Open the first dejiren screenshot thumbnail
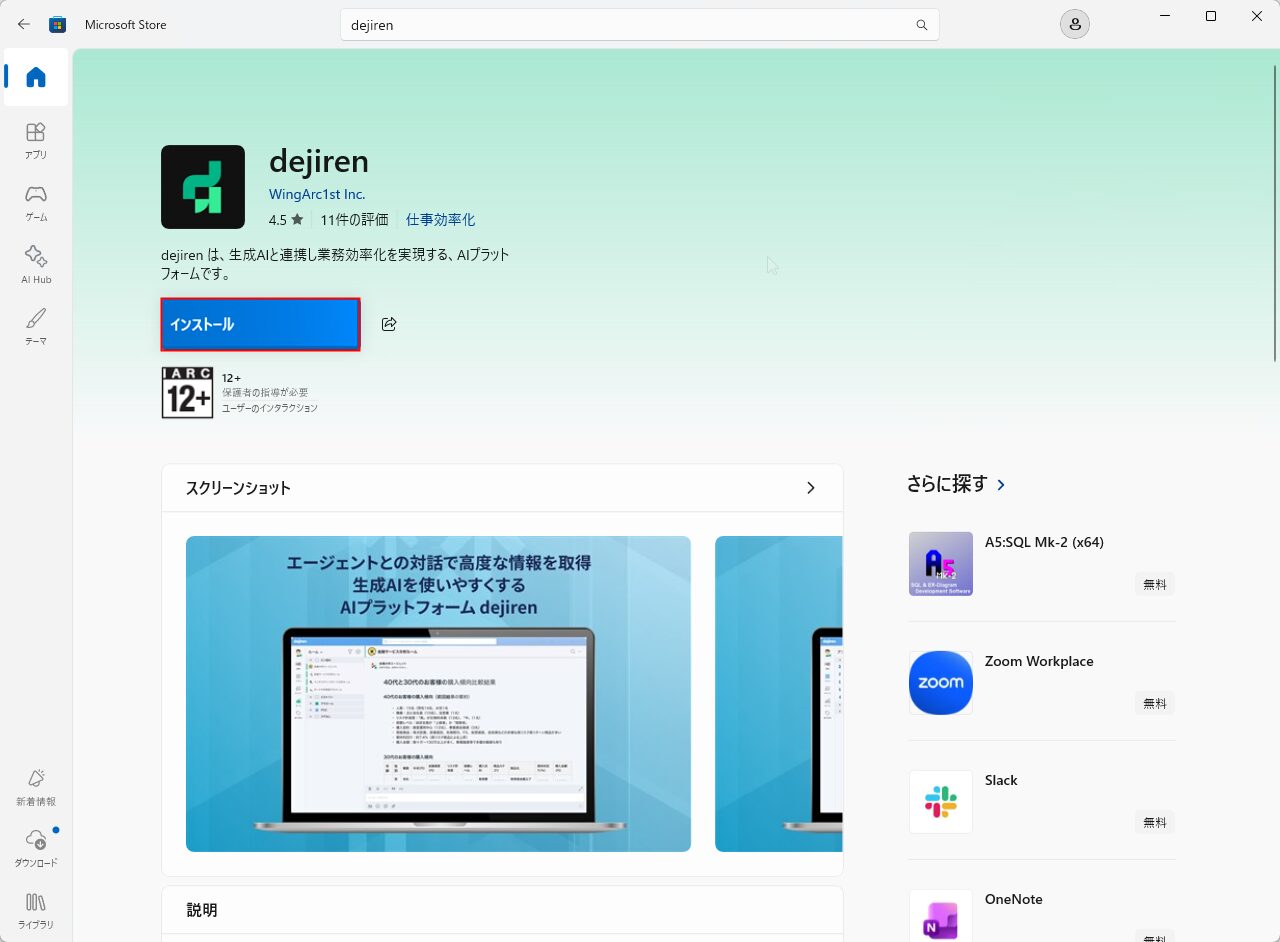The image size is (1280, 942). (438, 693)
